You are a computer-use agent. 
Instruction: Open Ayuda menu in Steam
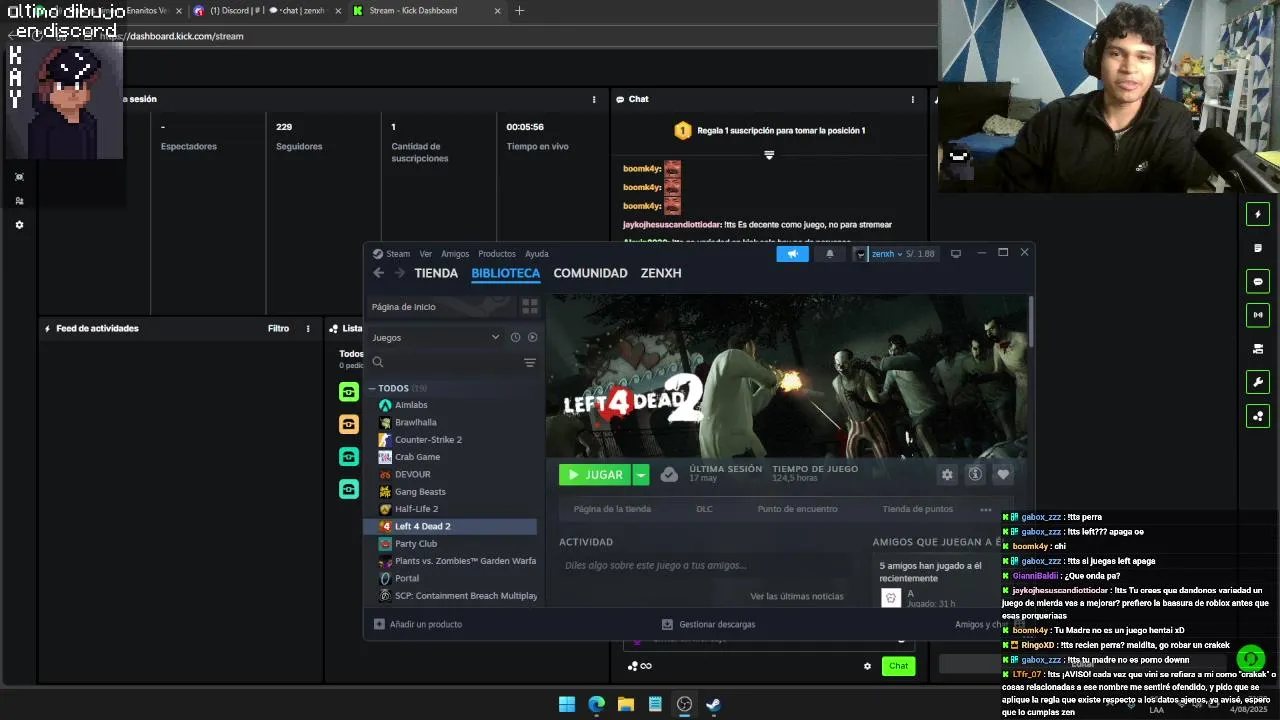coord(537,254)
